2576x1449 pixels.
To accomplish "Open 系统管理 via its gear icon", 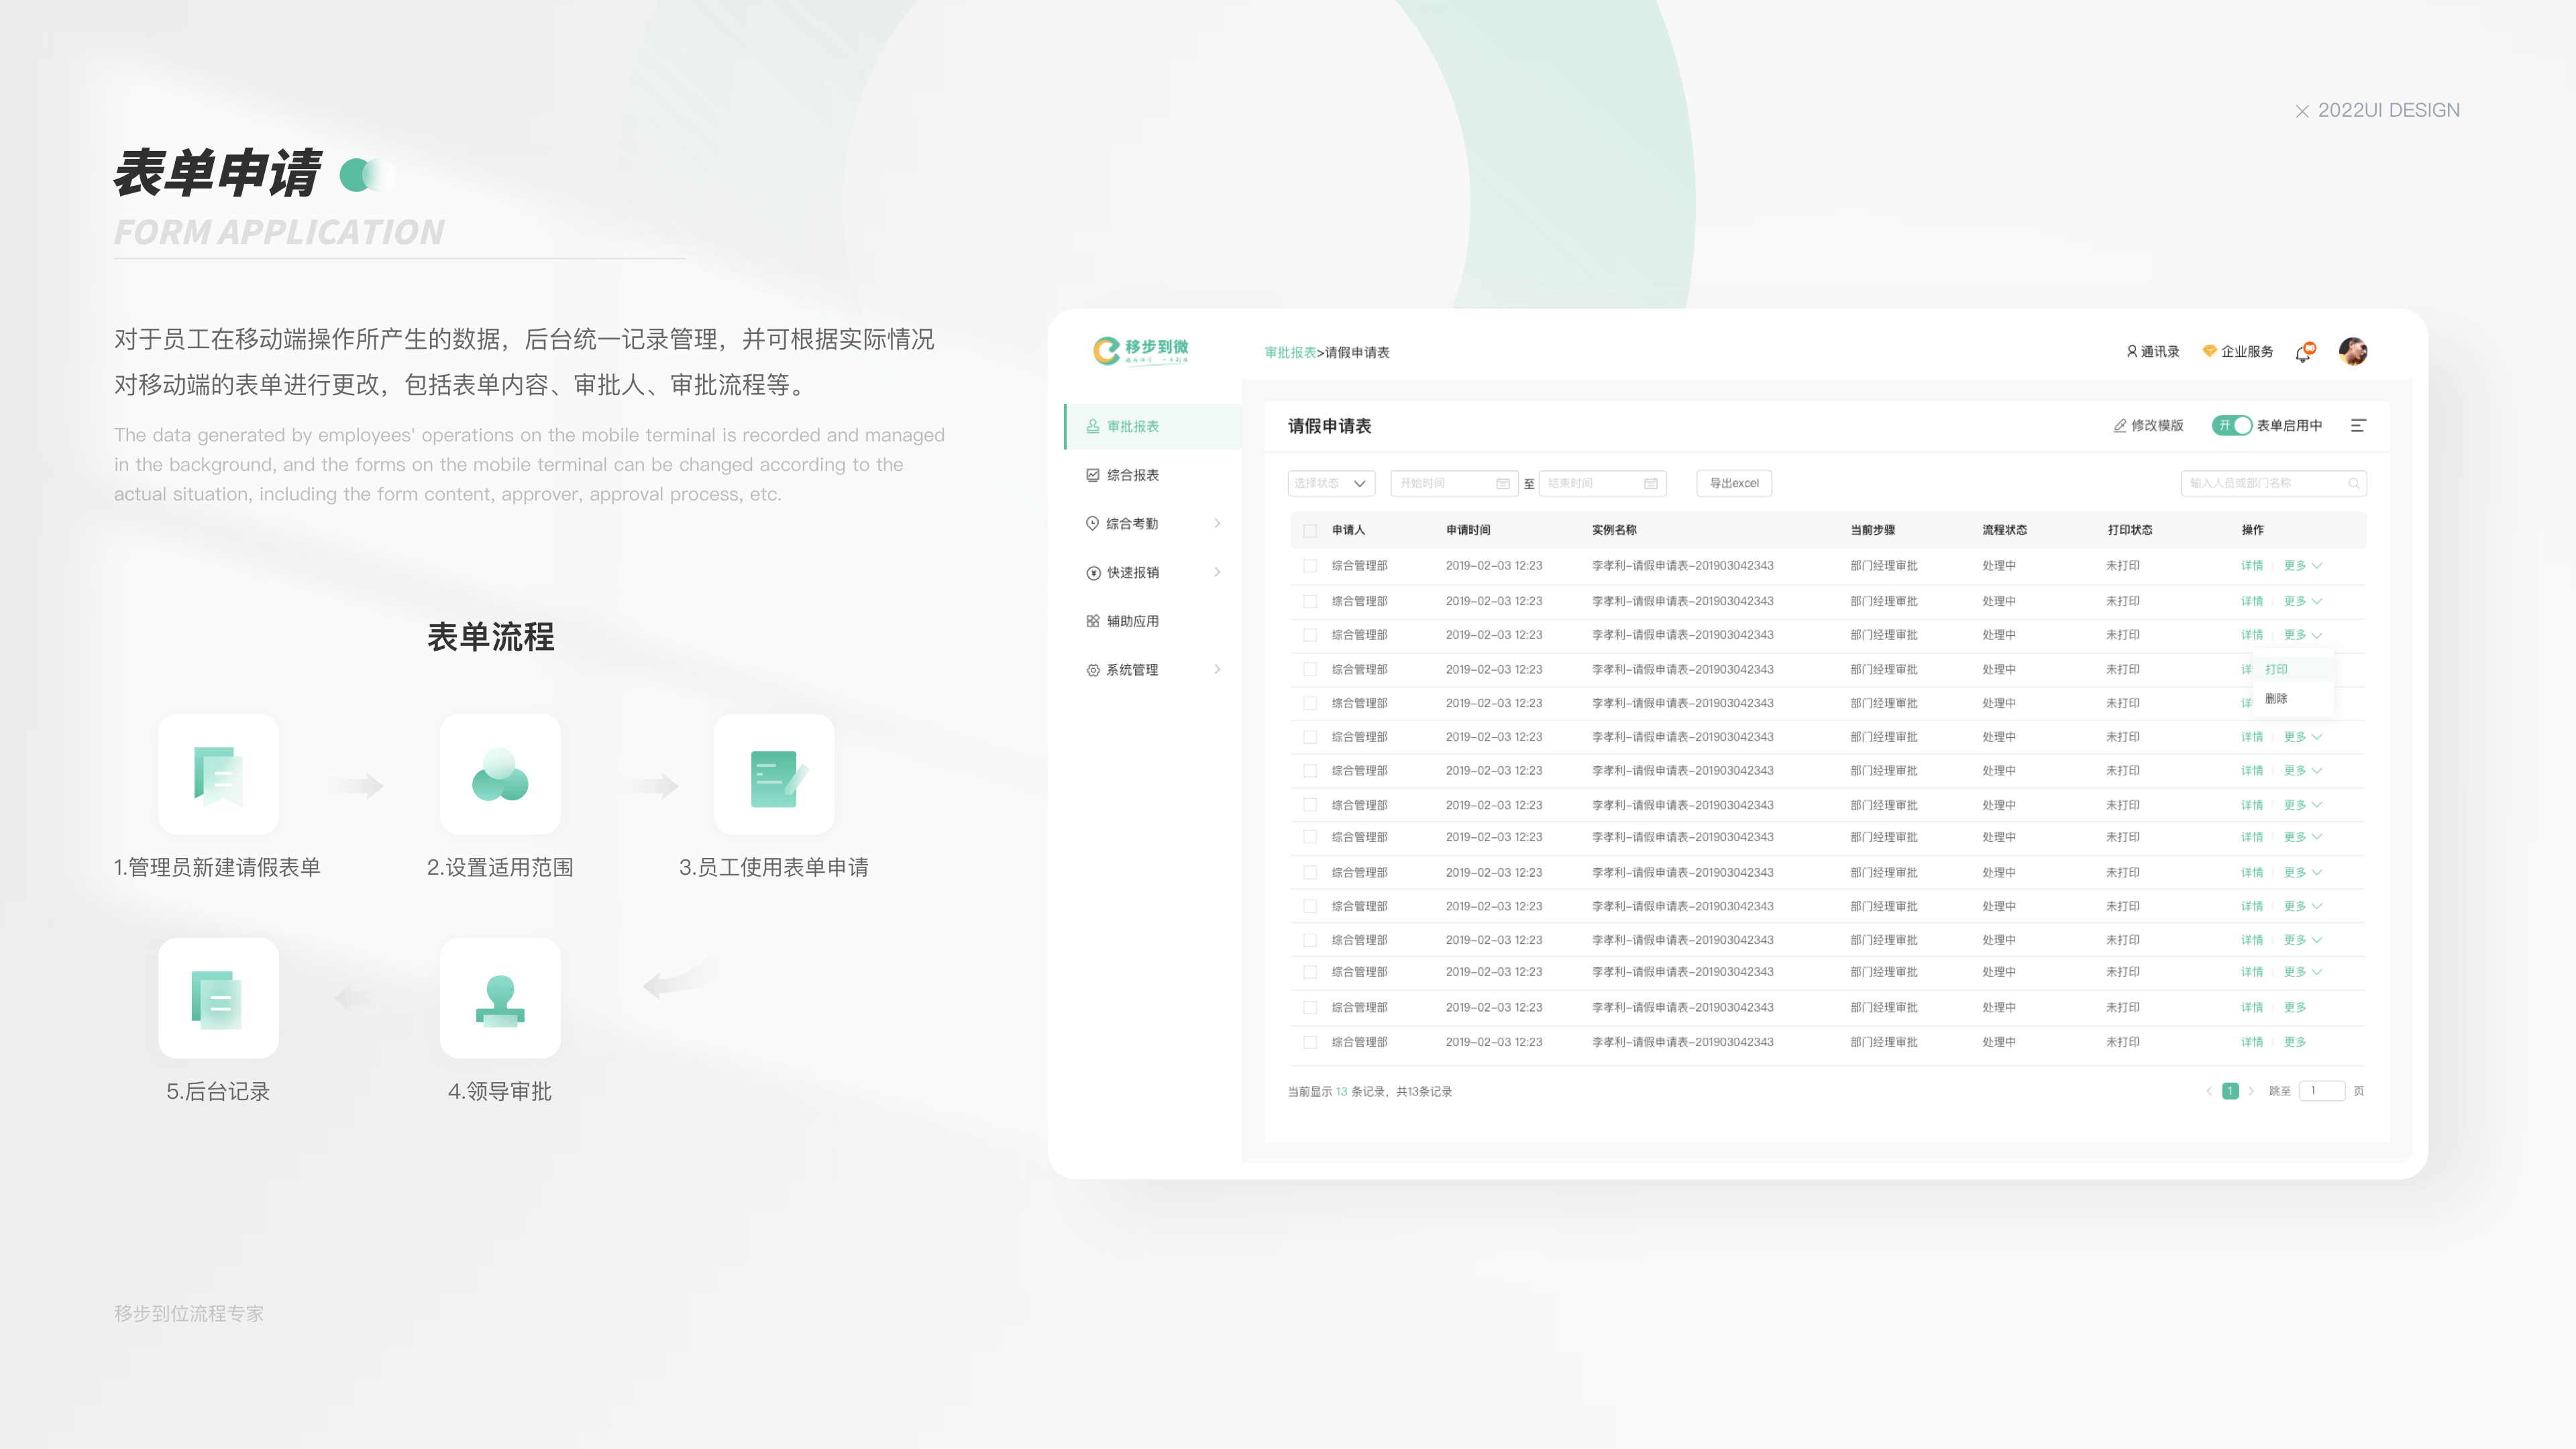I will tap(1092, 669).
